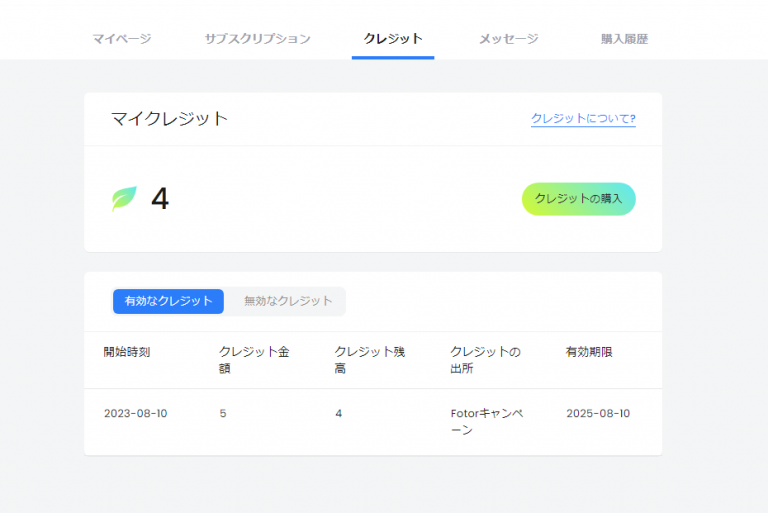The width and height of the screenshot is (768, 513).
Task: Click the クレジット金額 column header
Action: (x=254, y=359)
